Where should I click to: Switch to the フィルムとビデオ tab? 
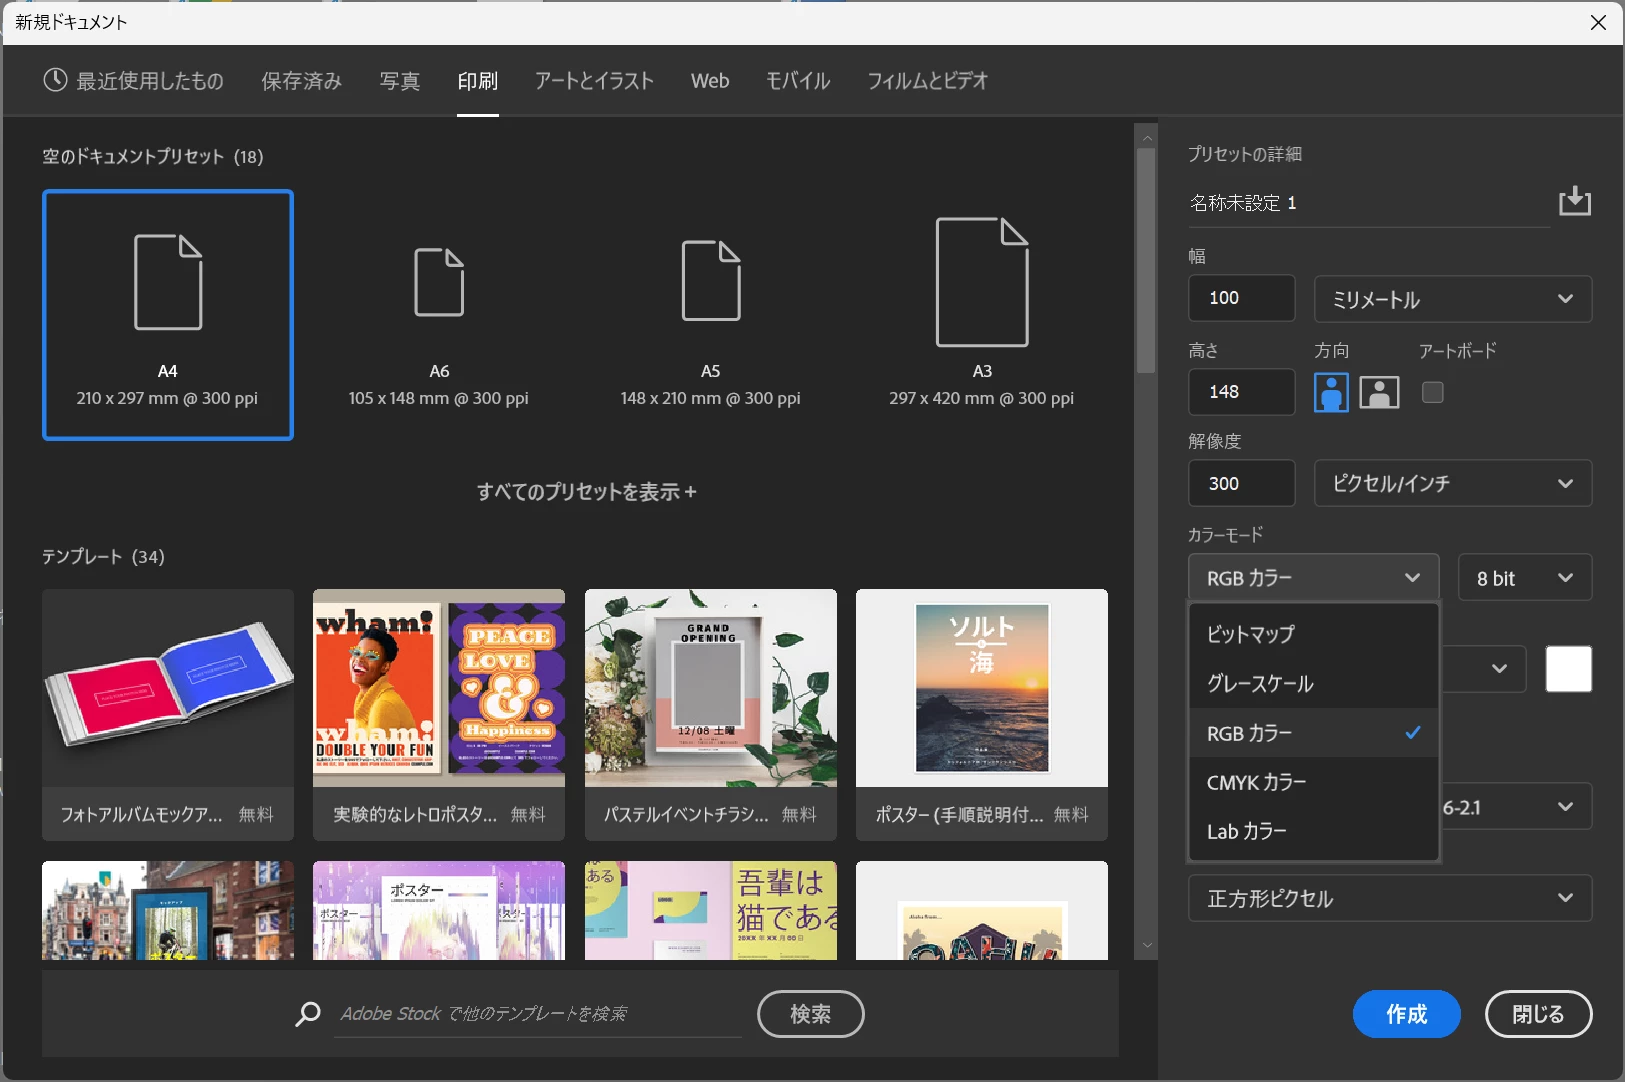(928, 81)
